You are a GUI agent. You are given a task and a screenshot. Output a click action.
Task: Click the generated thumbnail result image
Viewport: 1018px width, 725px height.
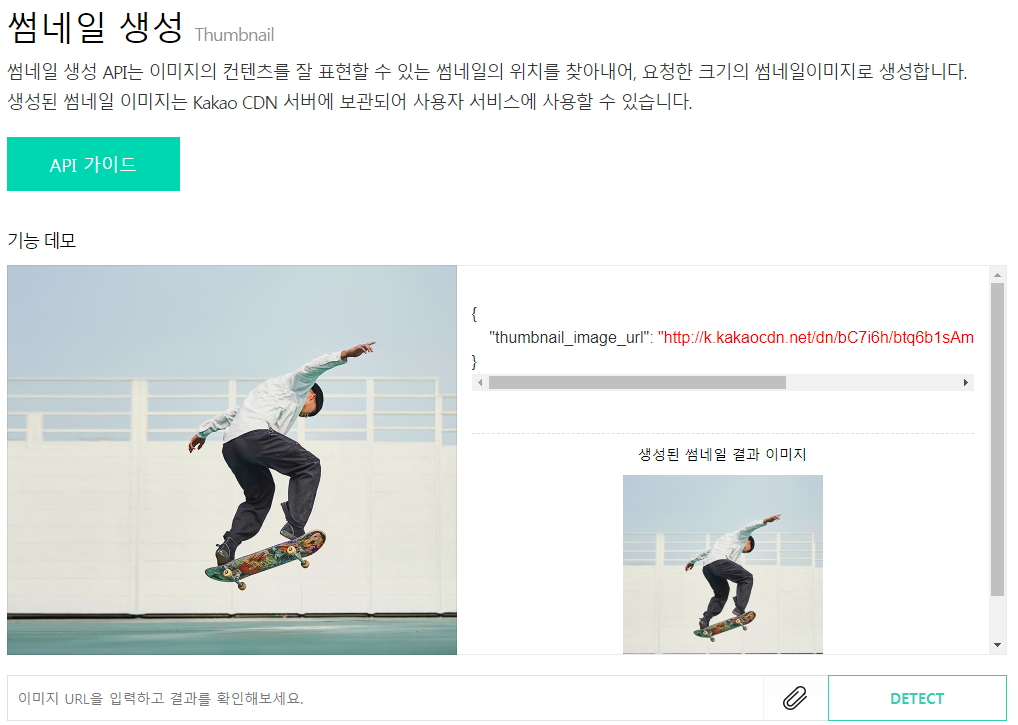coord(723,564)
